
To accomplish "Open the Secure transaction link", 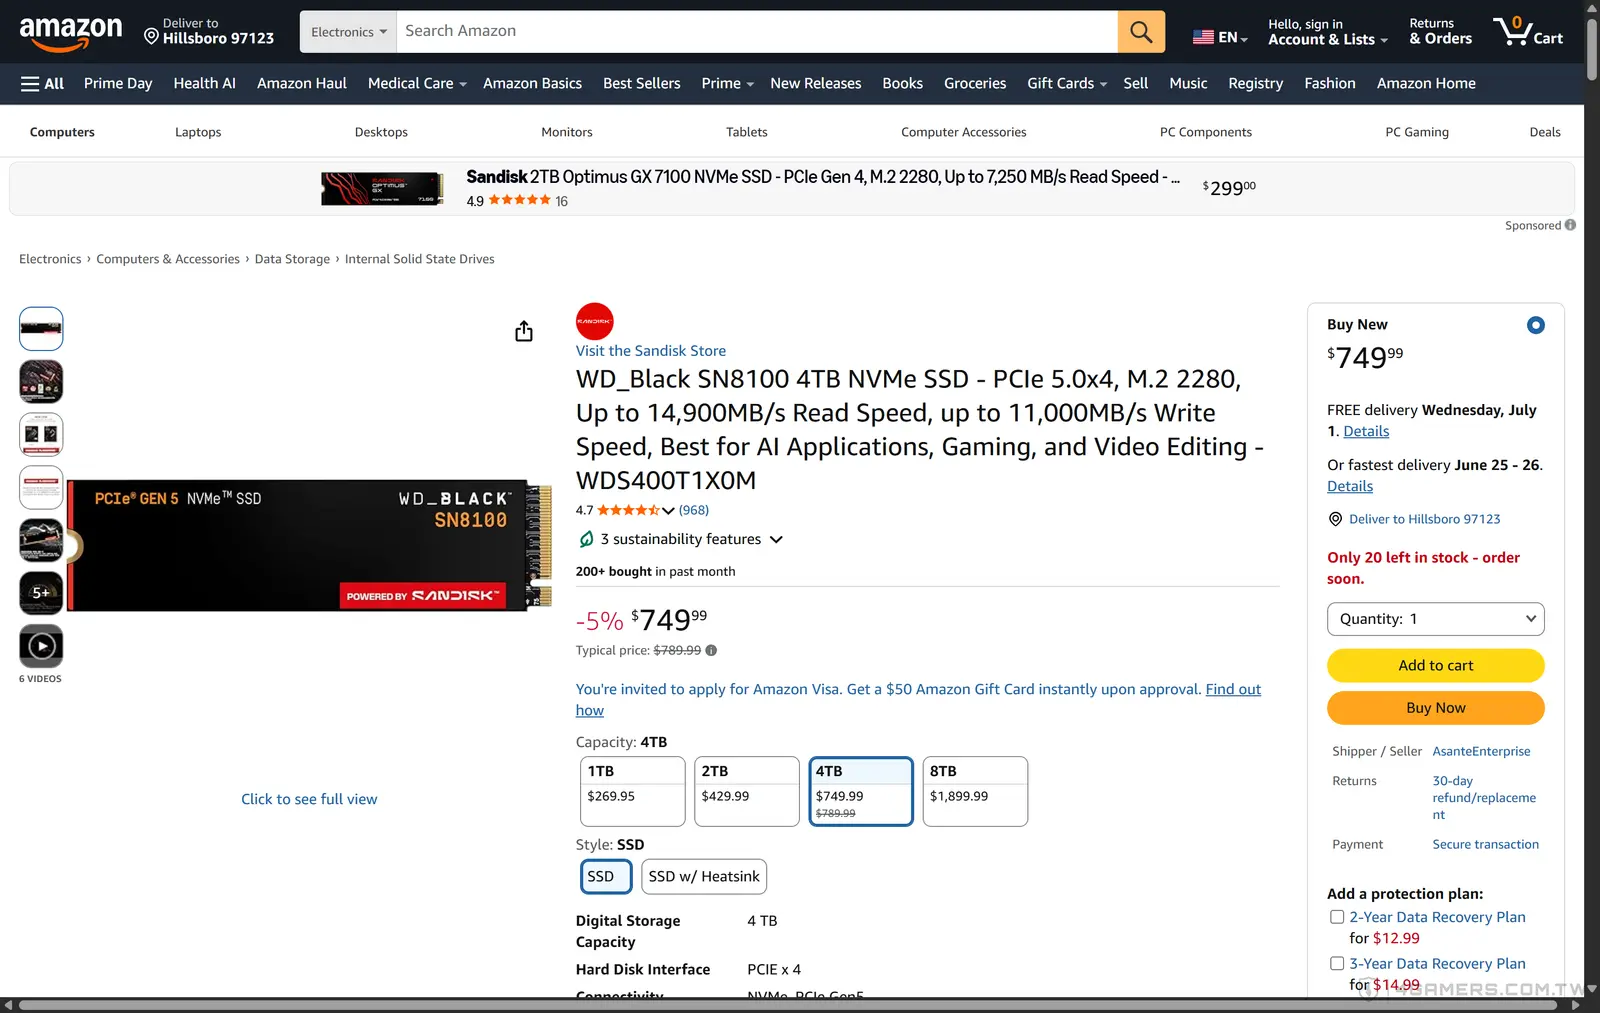I will (1485, 844).
